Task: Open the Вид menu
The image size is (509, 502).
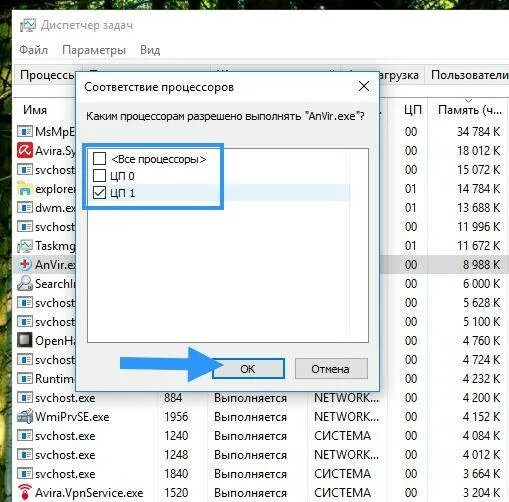Action: point(150,50)
